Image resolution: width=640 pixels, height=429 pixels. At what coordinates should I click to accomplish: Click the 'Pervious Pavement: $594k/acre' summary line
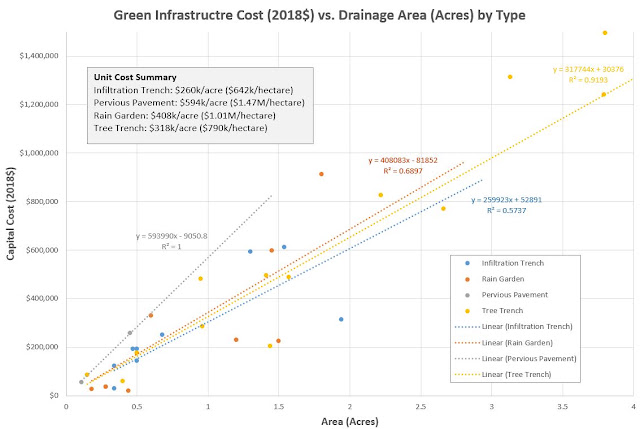pyautogui.click(x=199, y=103)
